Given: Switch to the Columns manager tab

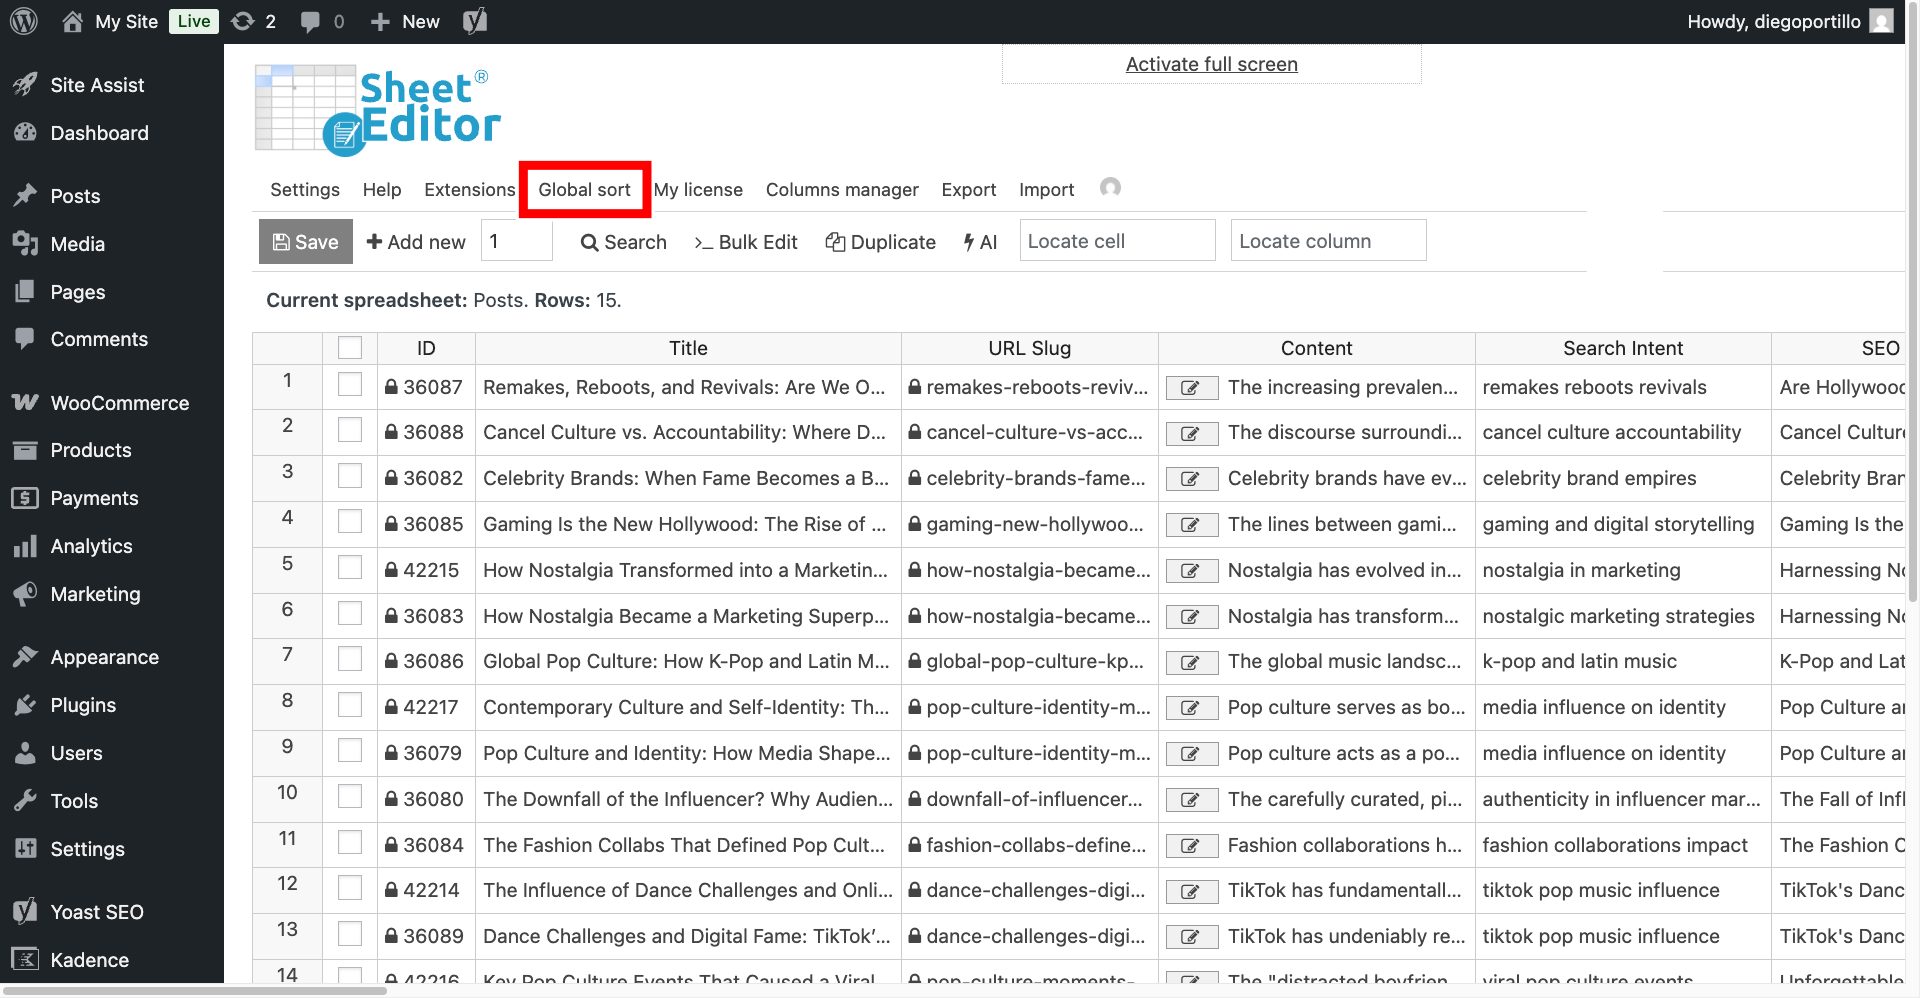Looking at the screenshot, I should (x=842, y=189).
